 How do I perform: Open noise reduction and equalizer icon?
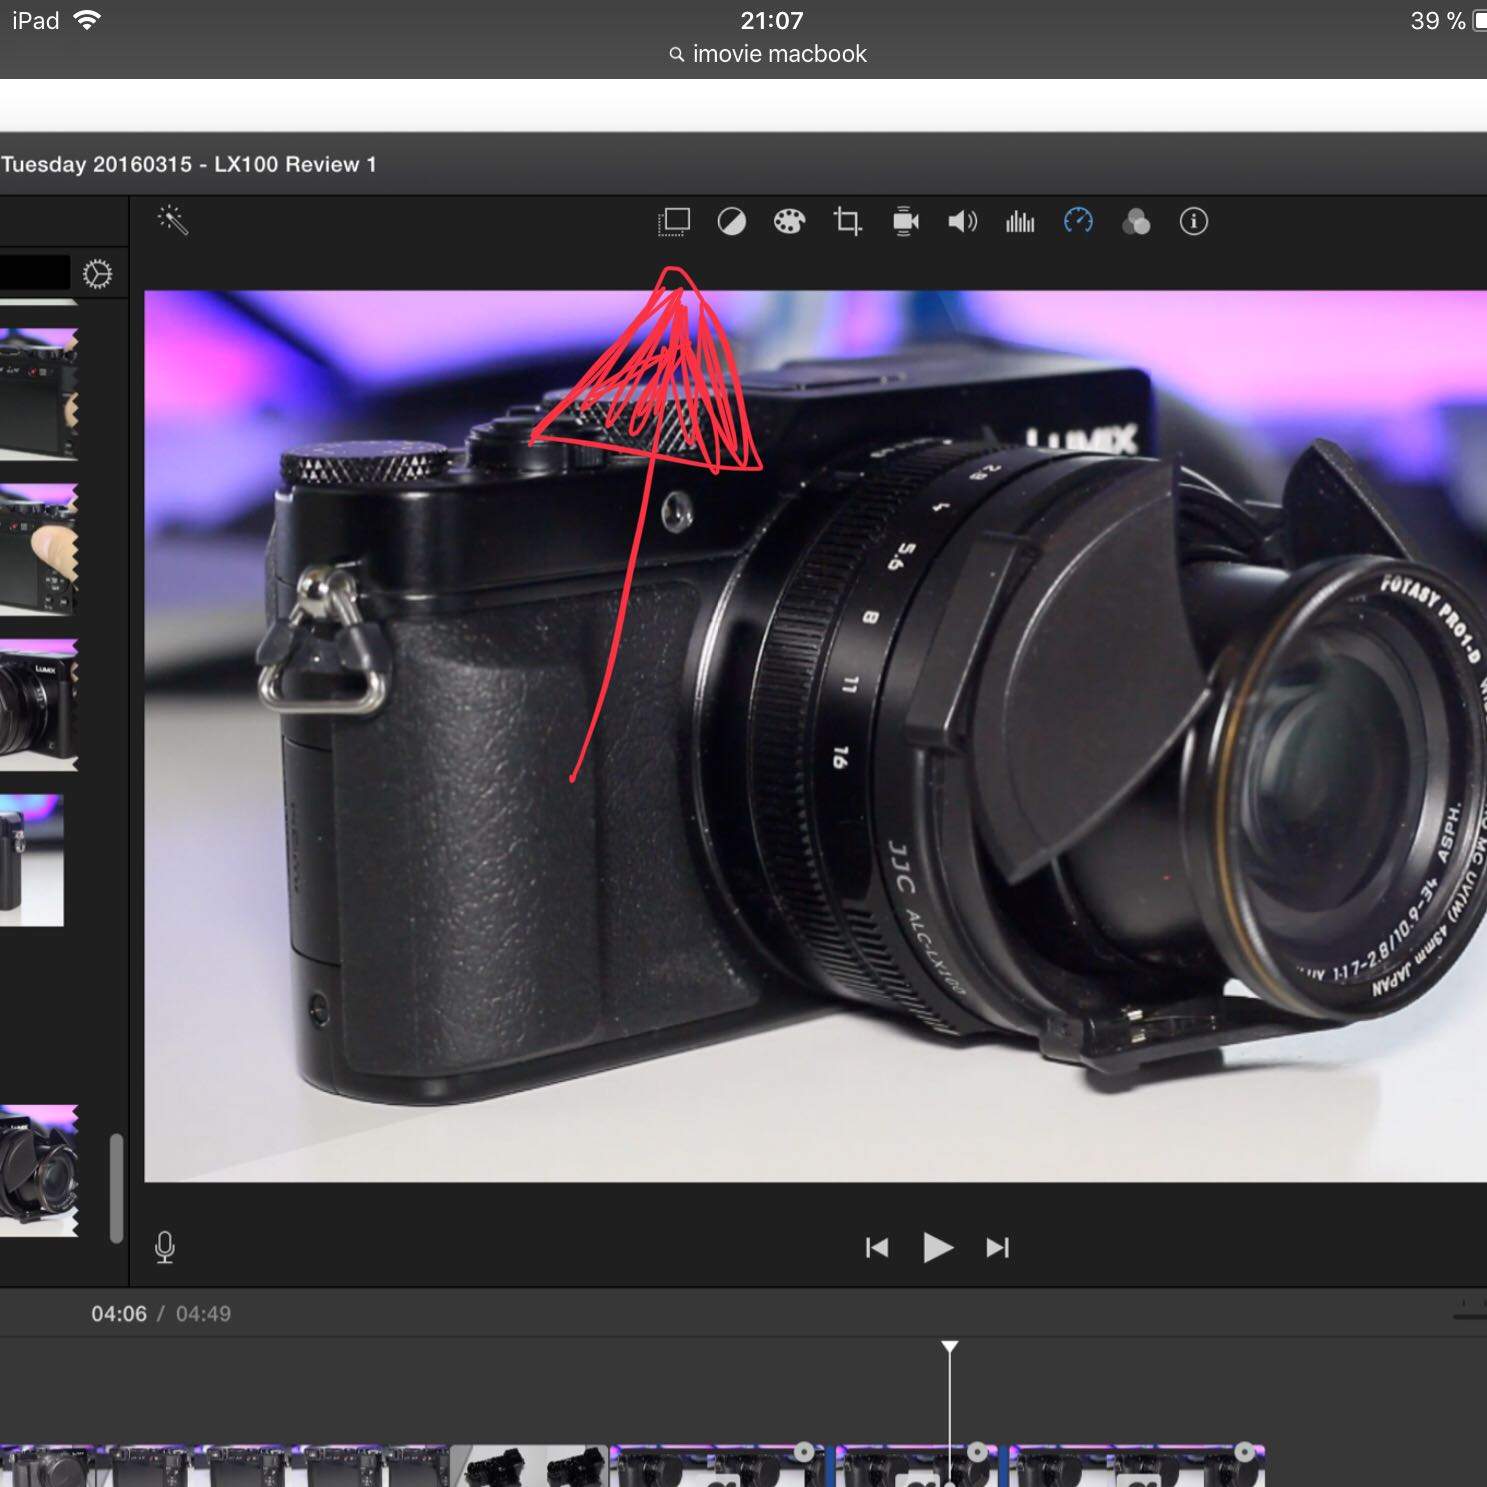(x=1020, y=221)
